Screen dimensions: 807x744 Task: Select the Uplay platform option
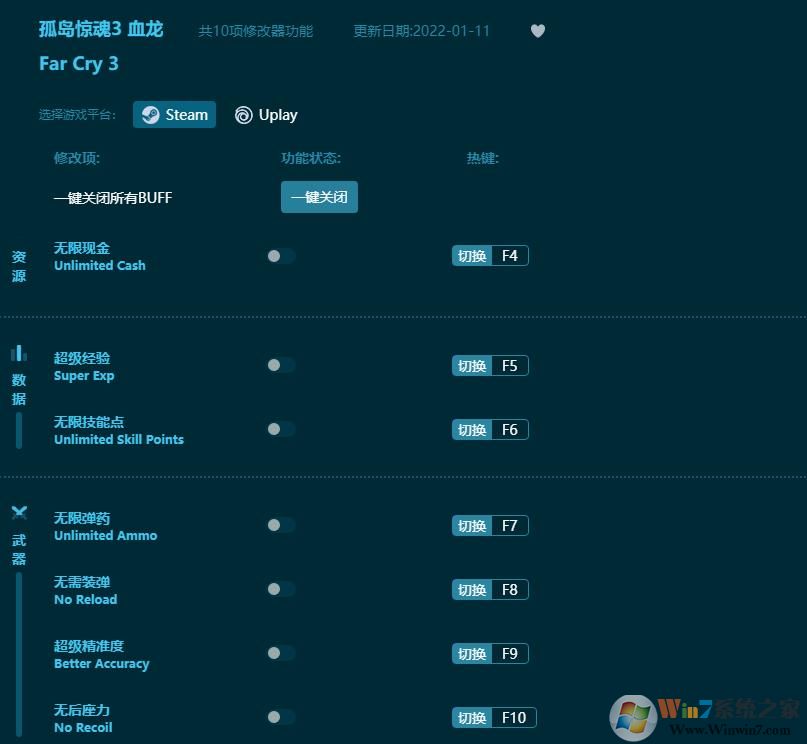(x=266, y=115)
